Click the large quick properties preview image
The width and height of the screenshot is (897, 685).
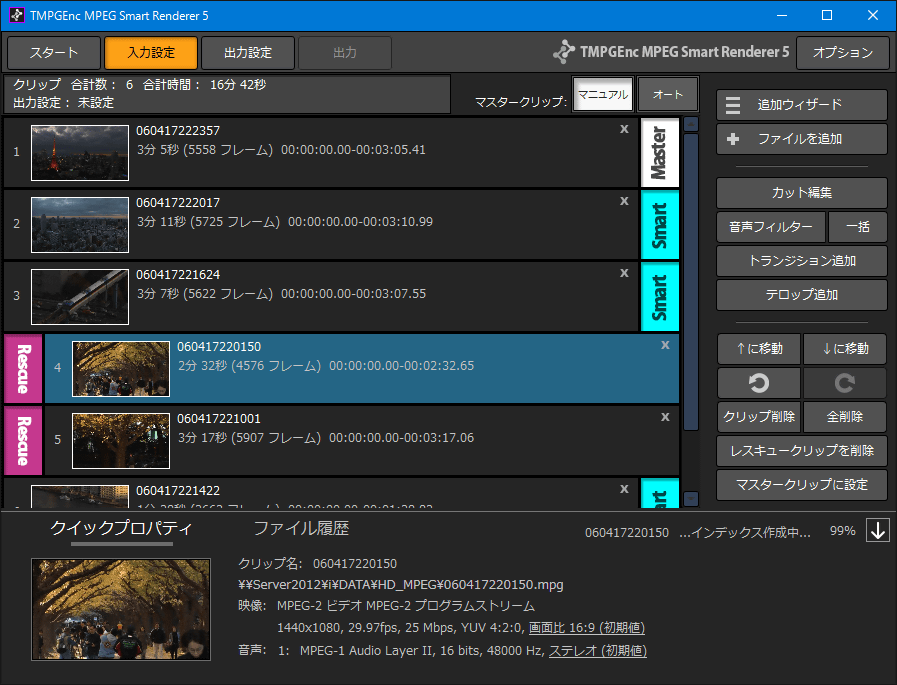coord(121,609)
